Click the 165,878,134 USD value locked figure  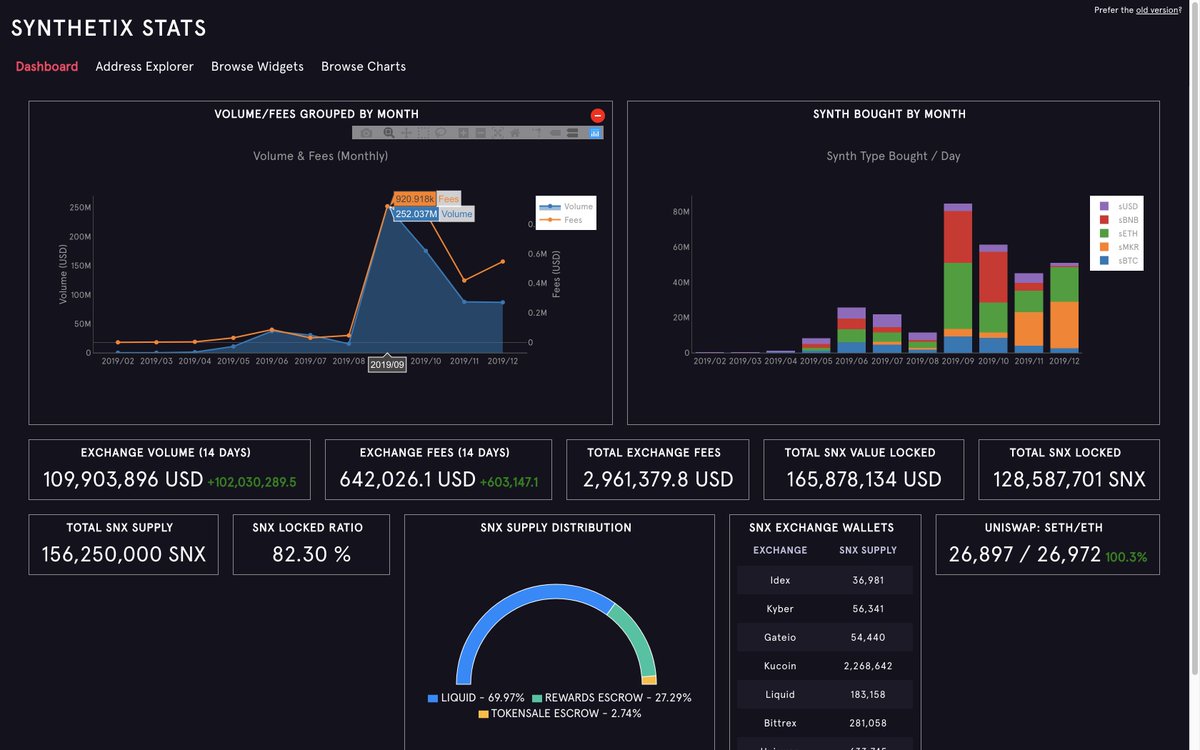coord(864,480)
